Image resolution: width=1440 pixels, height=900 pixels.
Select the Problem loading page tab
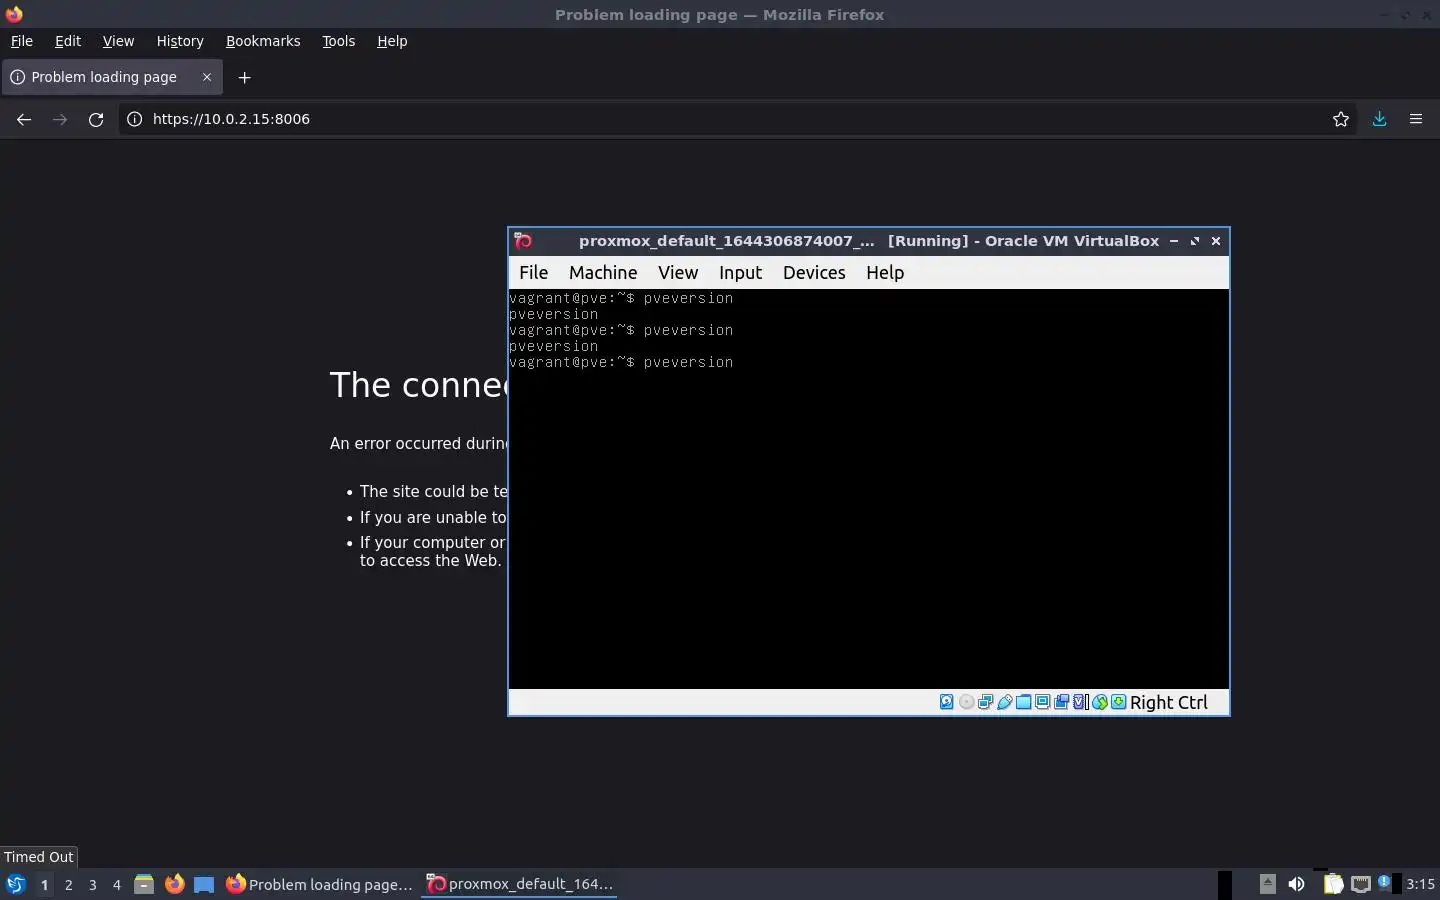tap(112, 77)
